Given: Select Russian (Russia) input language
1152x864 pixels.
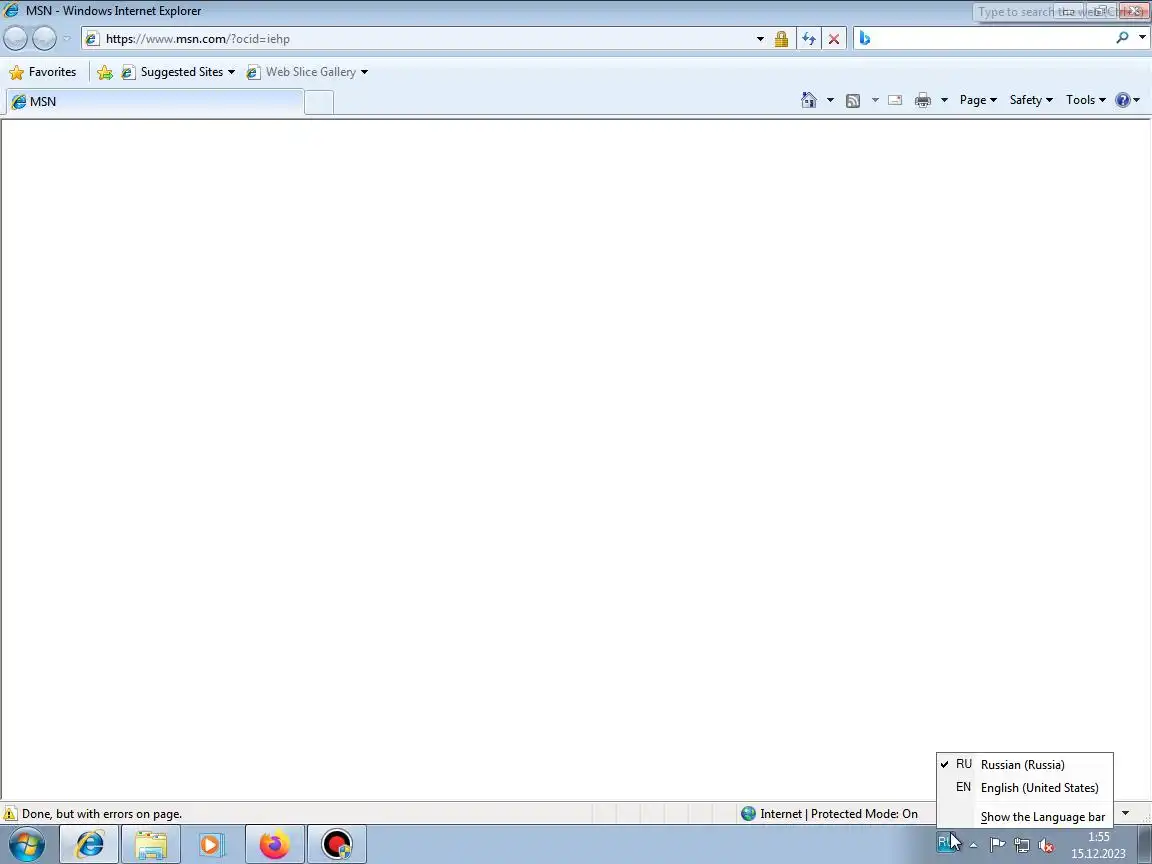Looking at the screenshot, I should click(1025, 765).
